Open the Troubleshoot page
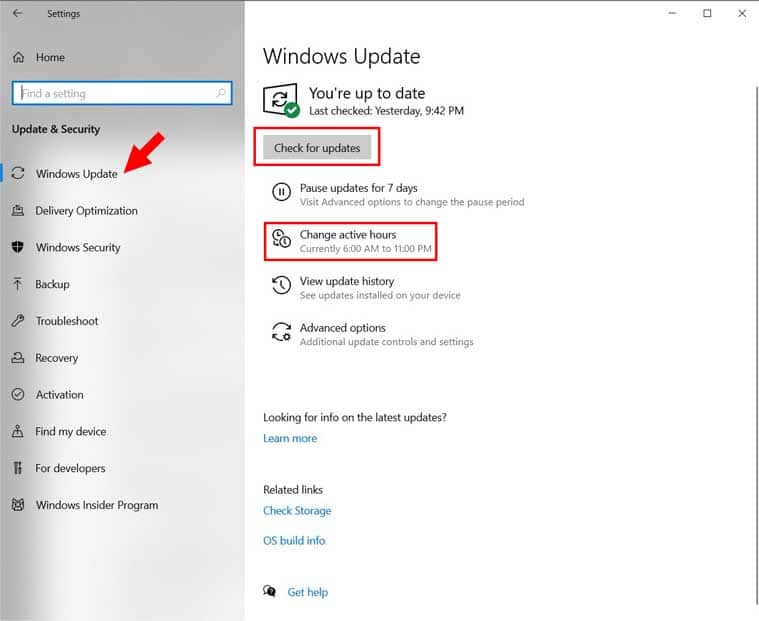759x621 pixels. tap(67, 321)
